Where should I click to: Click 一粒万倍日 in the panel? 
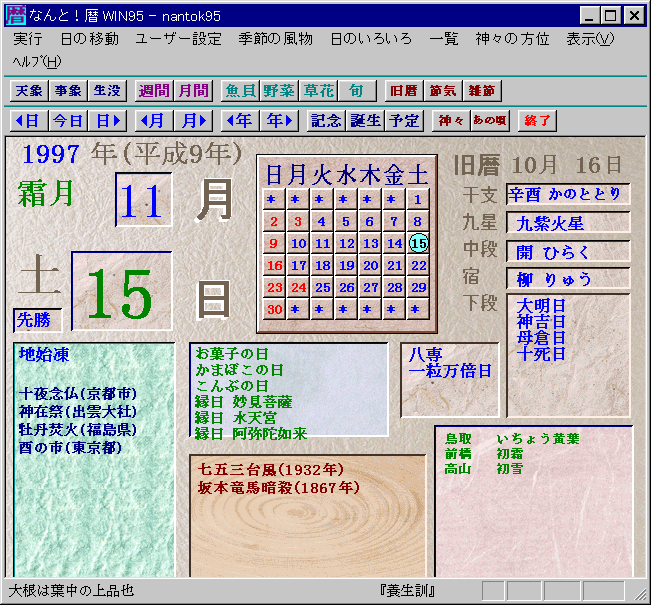[450, 371]
